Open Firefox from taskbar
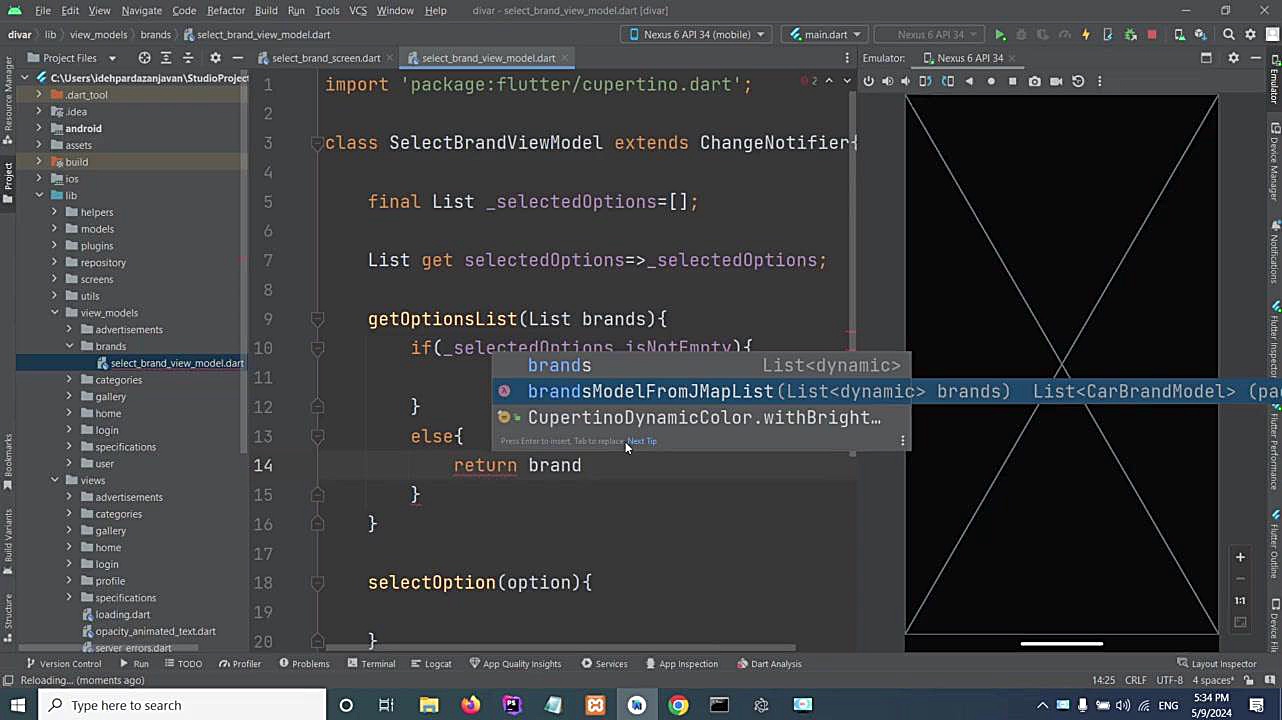Screen dimensions: 1282x720 point(470,705)
